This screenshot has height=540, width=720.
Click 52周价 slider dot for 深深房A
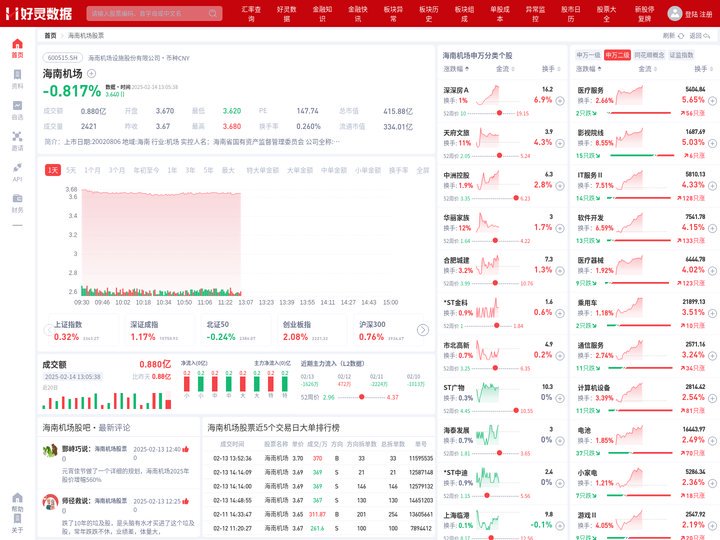(x=499, y=113)
